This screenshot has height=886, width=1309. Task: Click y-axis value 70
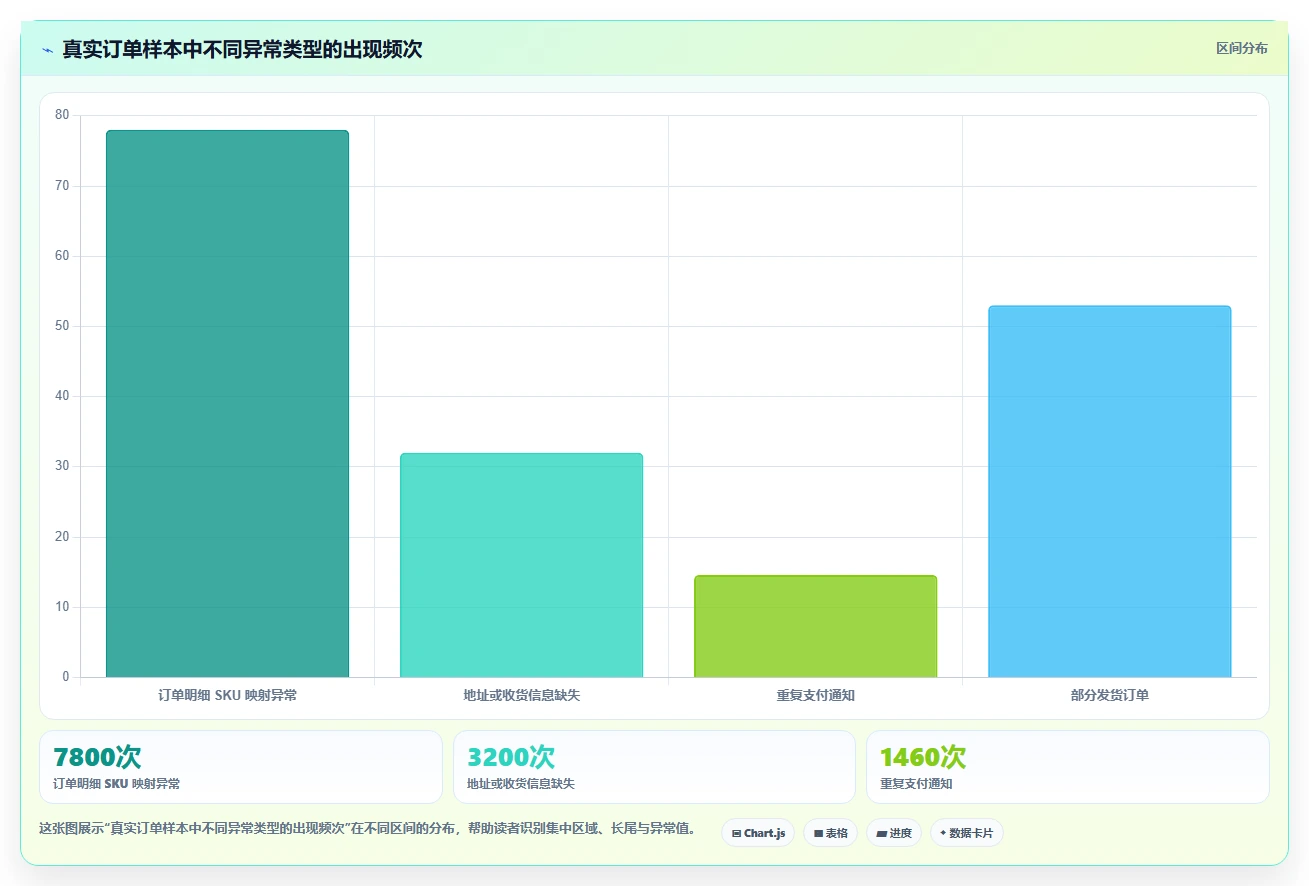point(62,186)
